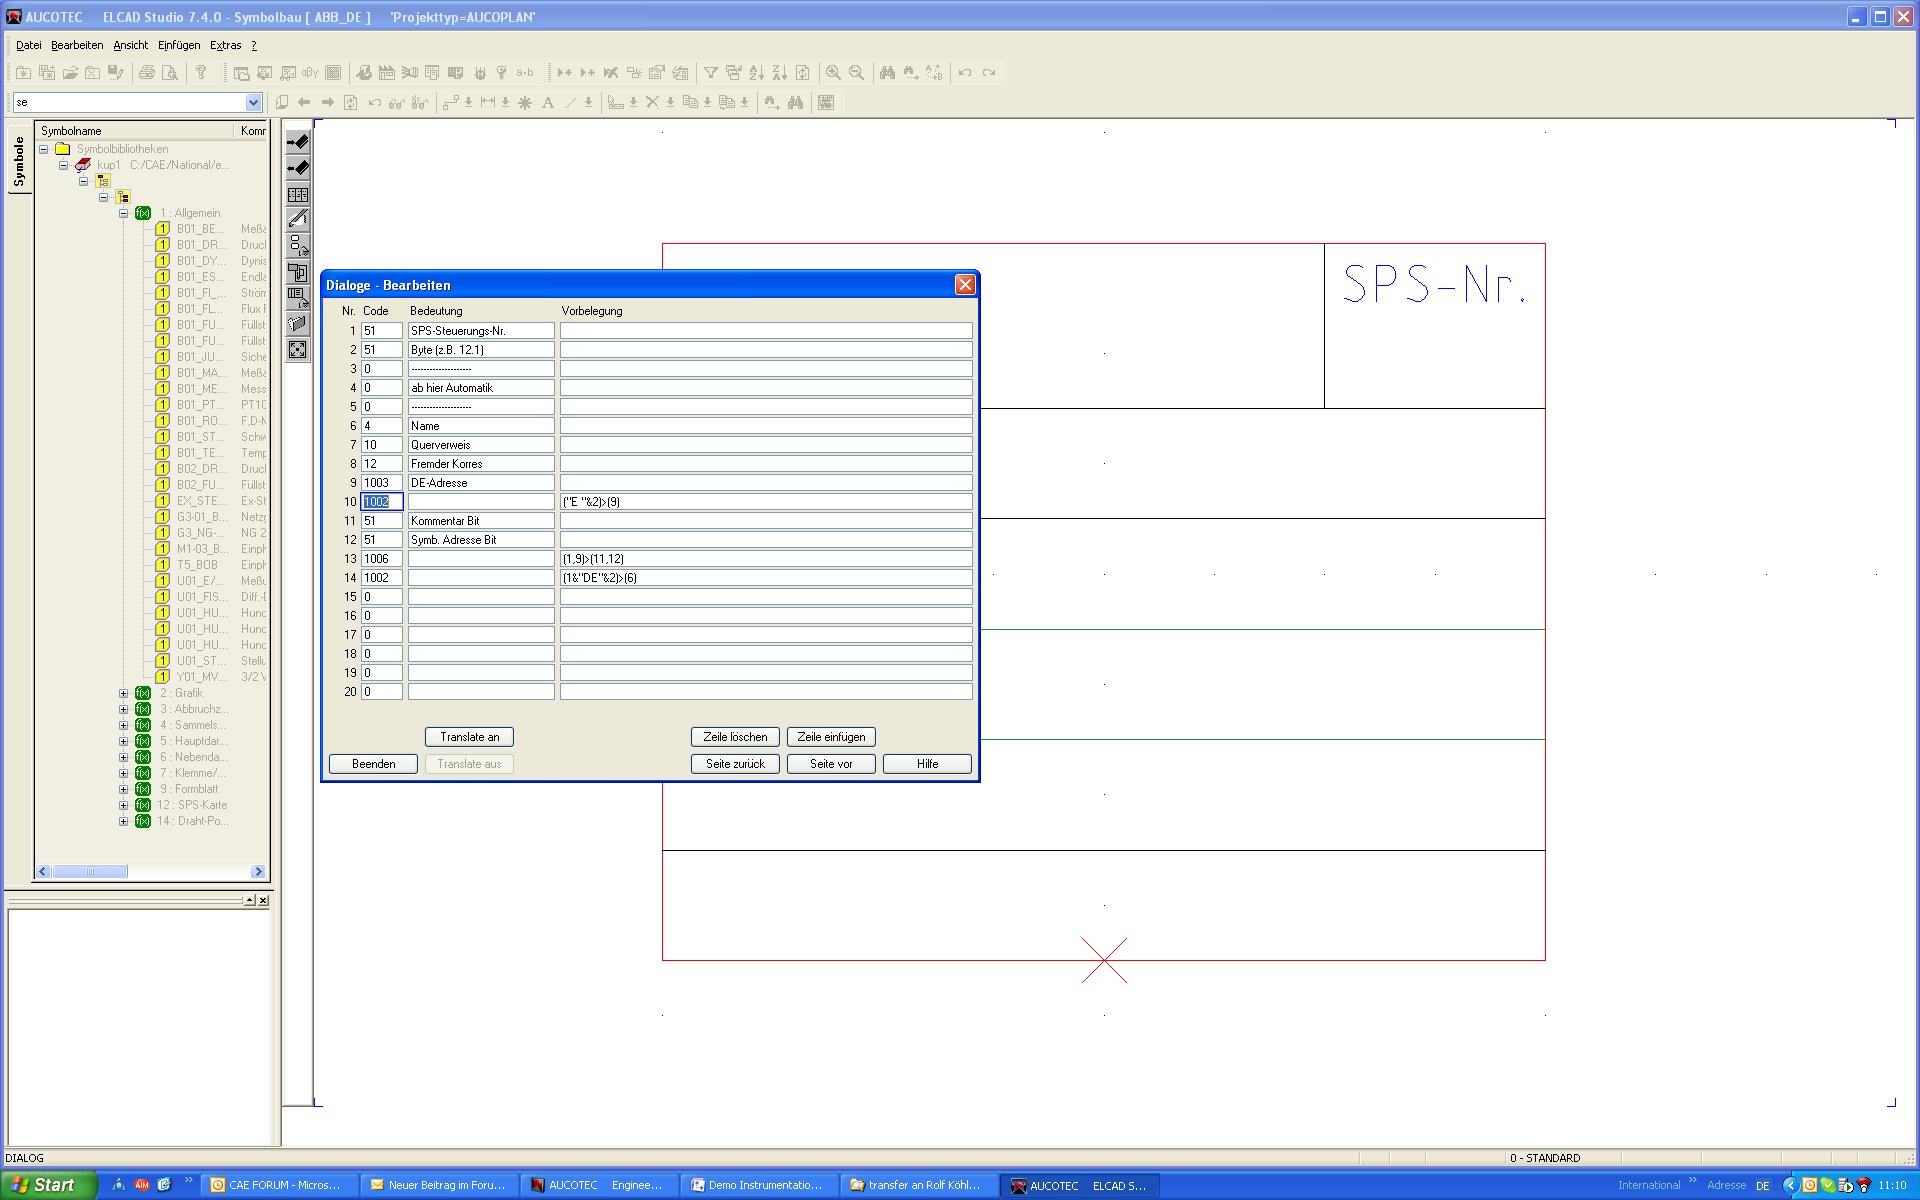Click the a-b replace text icon
Image resolution: width=1920 pixels, height=1200 pixels.
pyautogui.click(x=525, y=73)
